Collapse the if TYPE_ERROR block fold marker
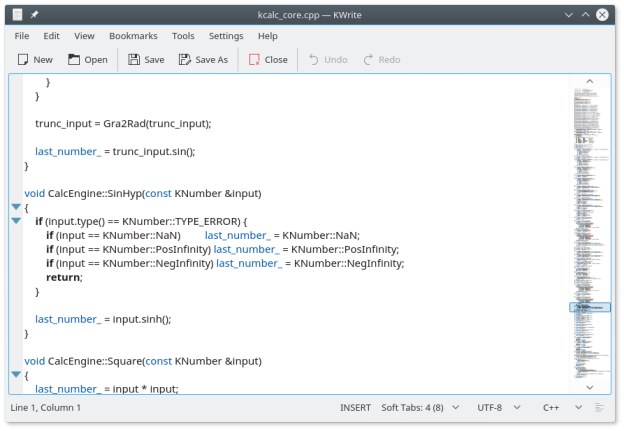This screenshot has width=624, height=431. point(16,221)
